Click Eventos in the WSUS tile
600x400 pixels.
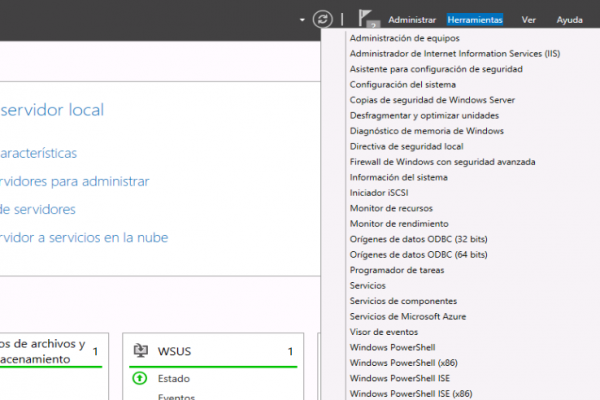click(x=176, y=397)
